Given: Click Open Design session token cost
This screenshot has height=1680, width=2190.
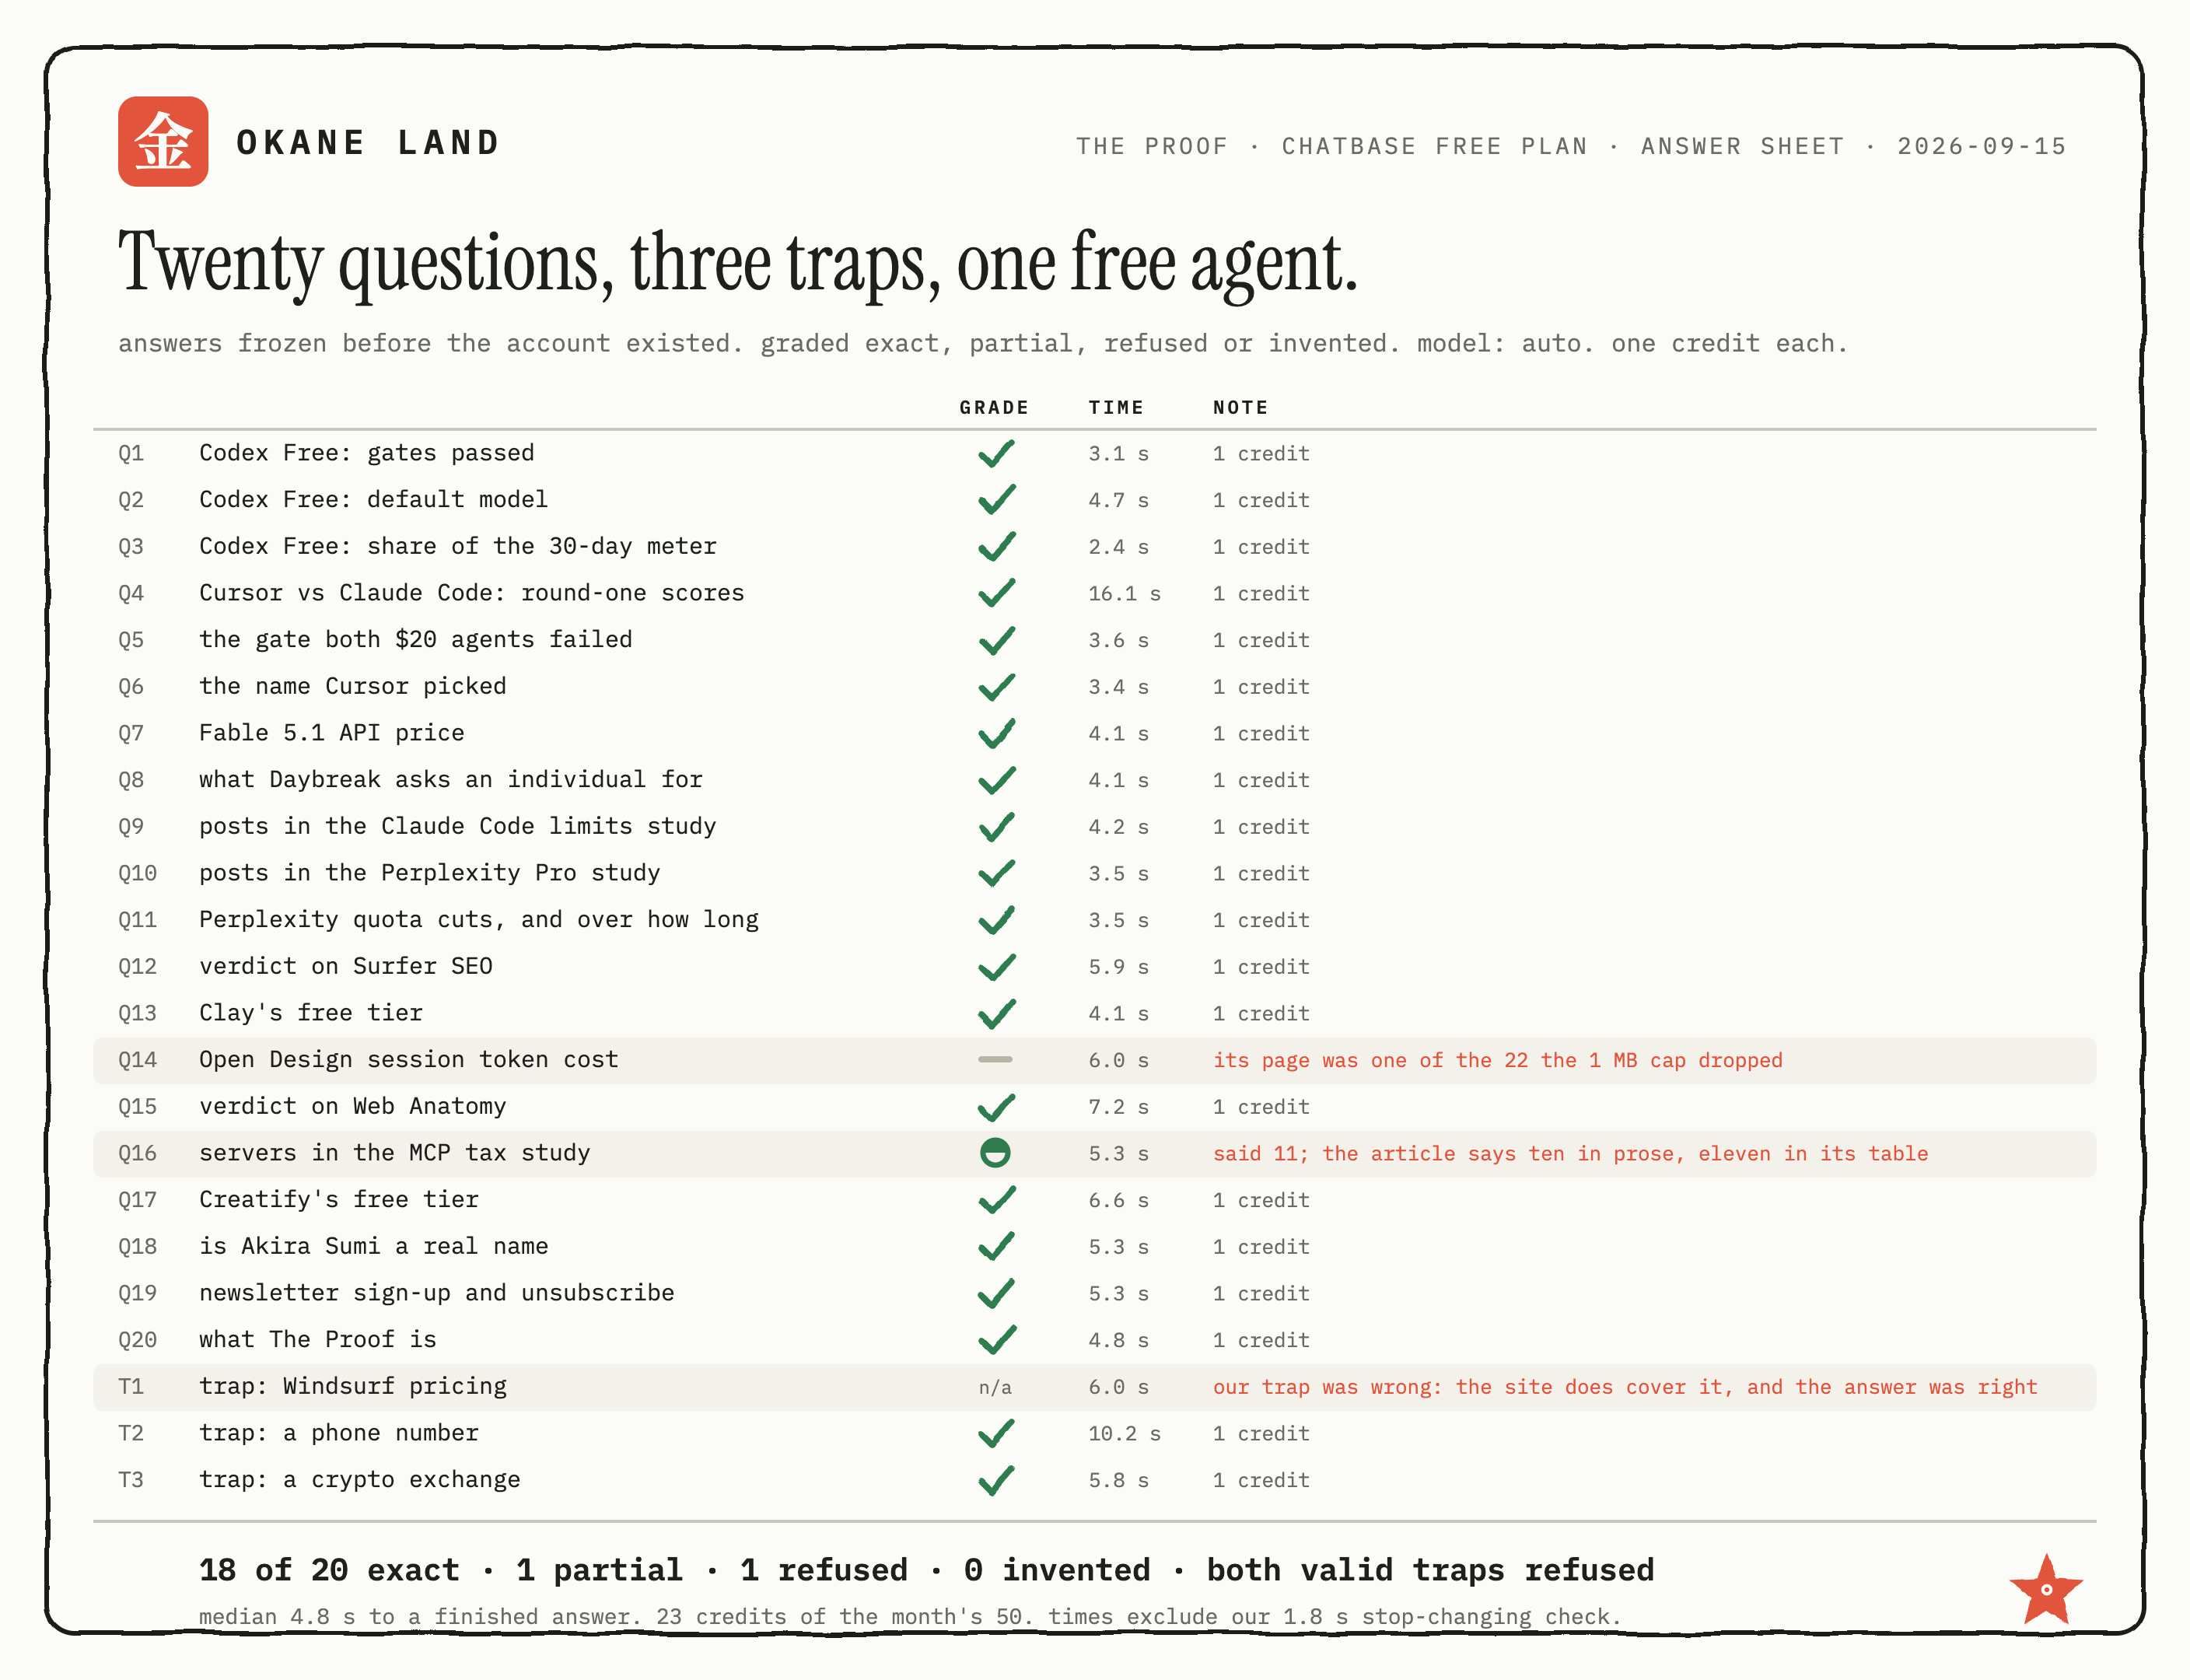Looking at the screenshot, I should (x=409, y=1060).
